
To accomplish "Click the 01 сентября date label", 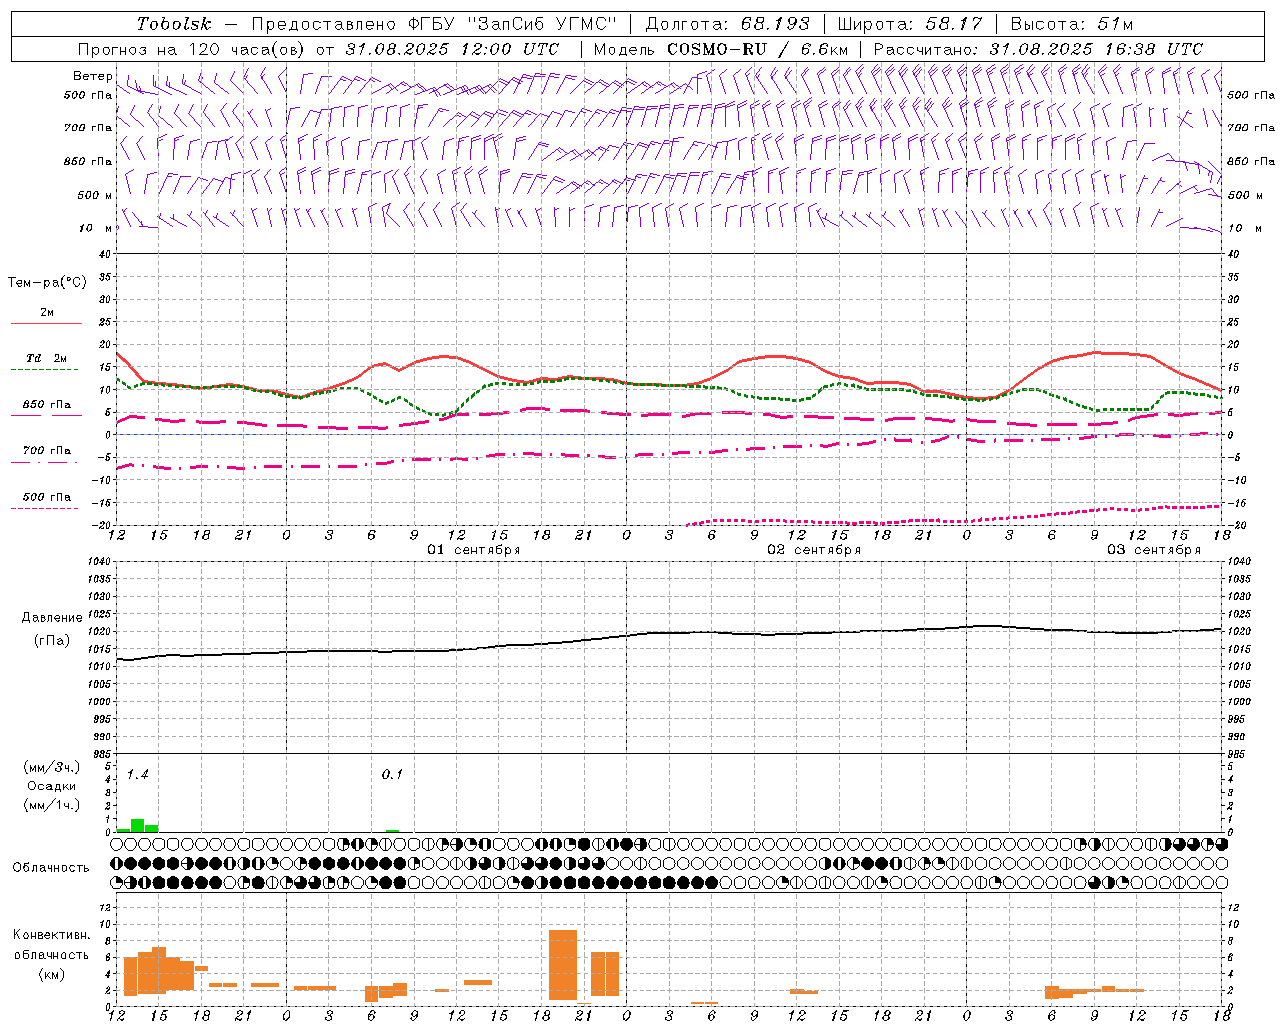I will click(473, 550).
